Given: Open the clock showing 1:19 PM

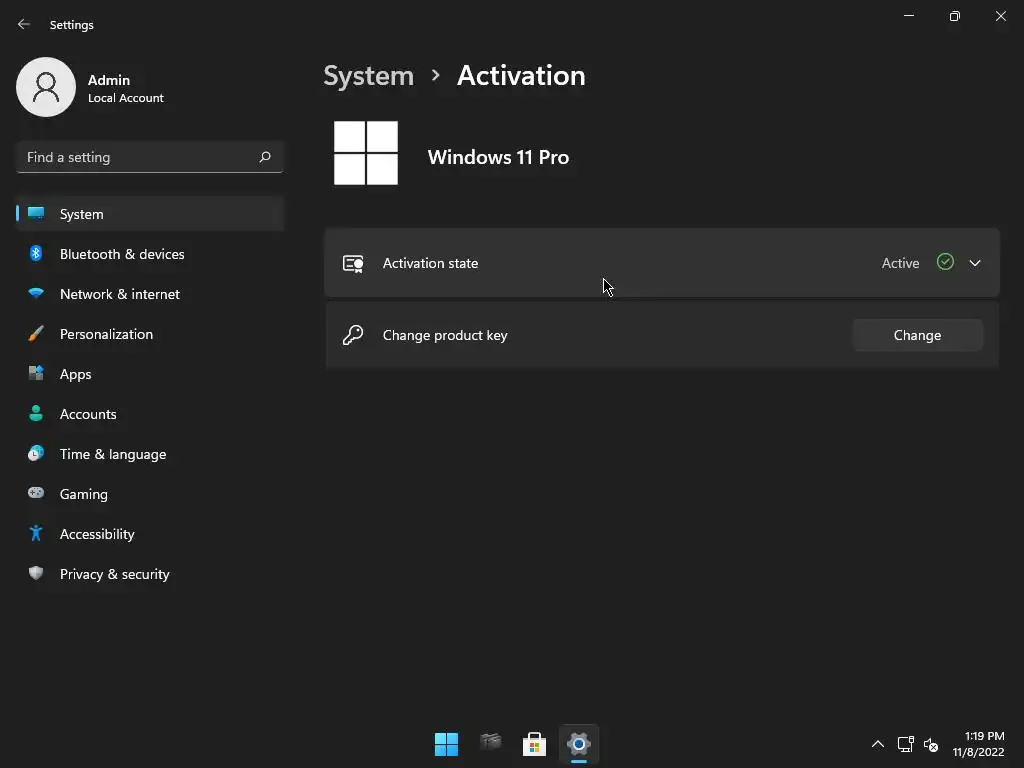Looking at the screenshot, I should pyautogui.click(x=978, y=744).
